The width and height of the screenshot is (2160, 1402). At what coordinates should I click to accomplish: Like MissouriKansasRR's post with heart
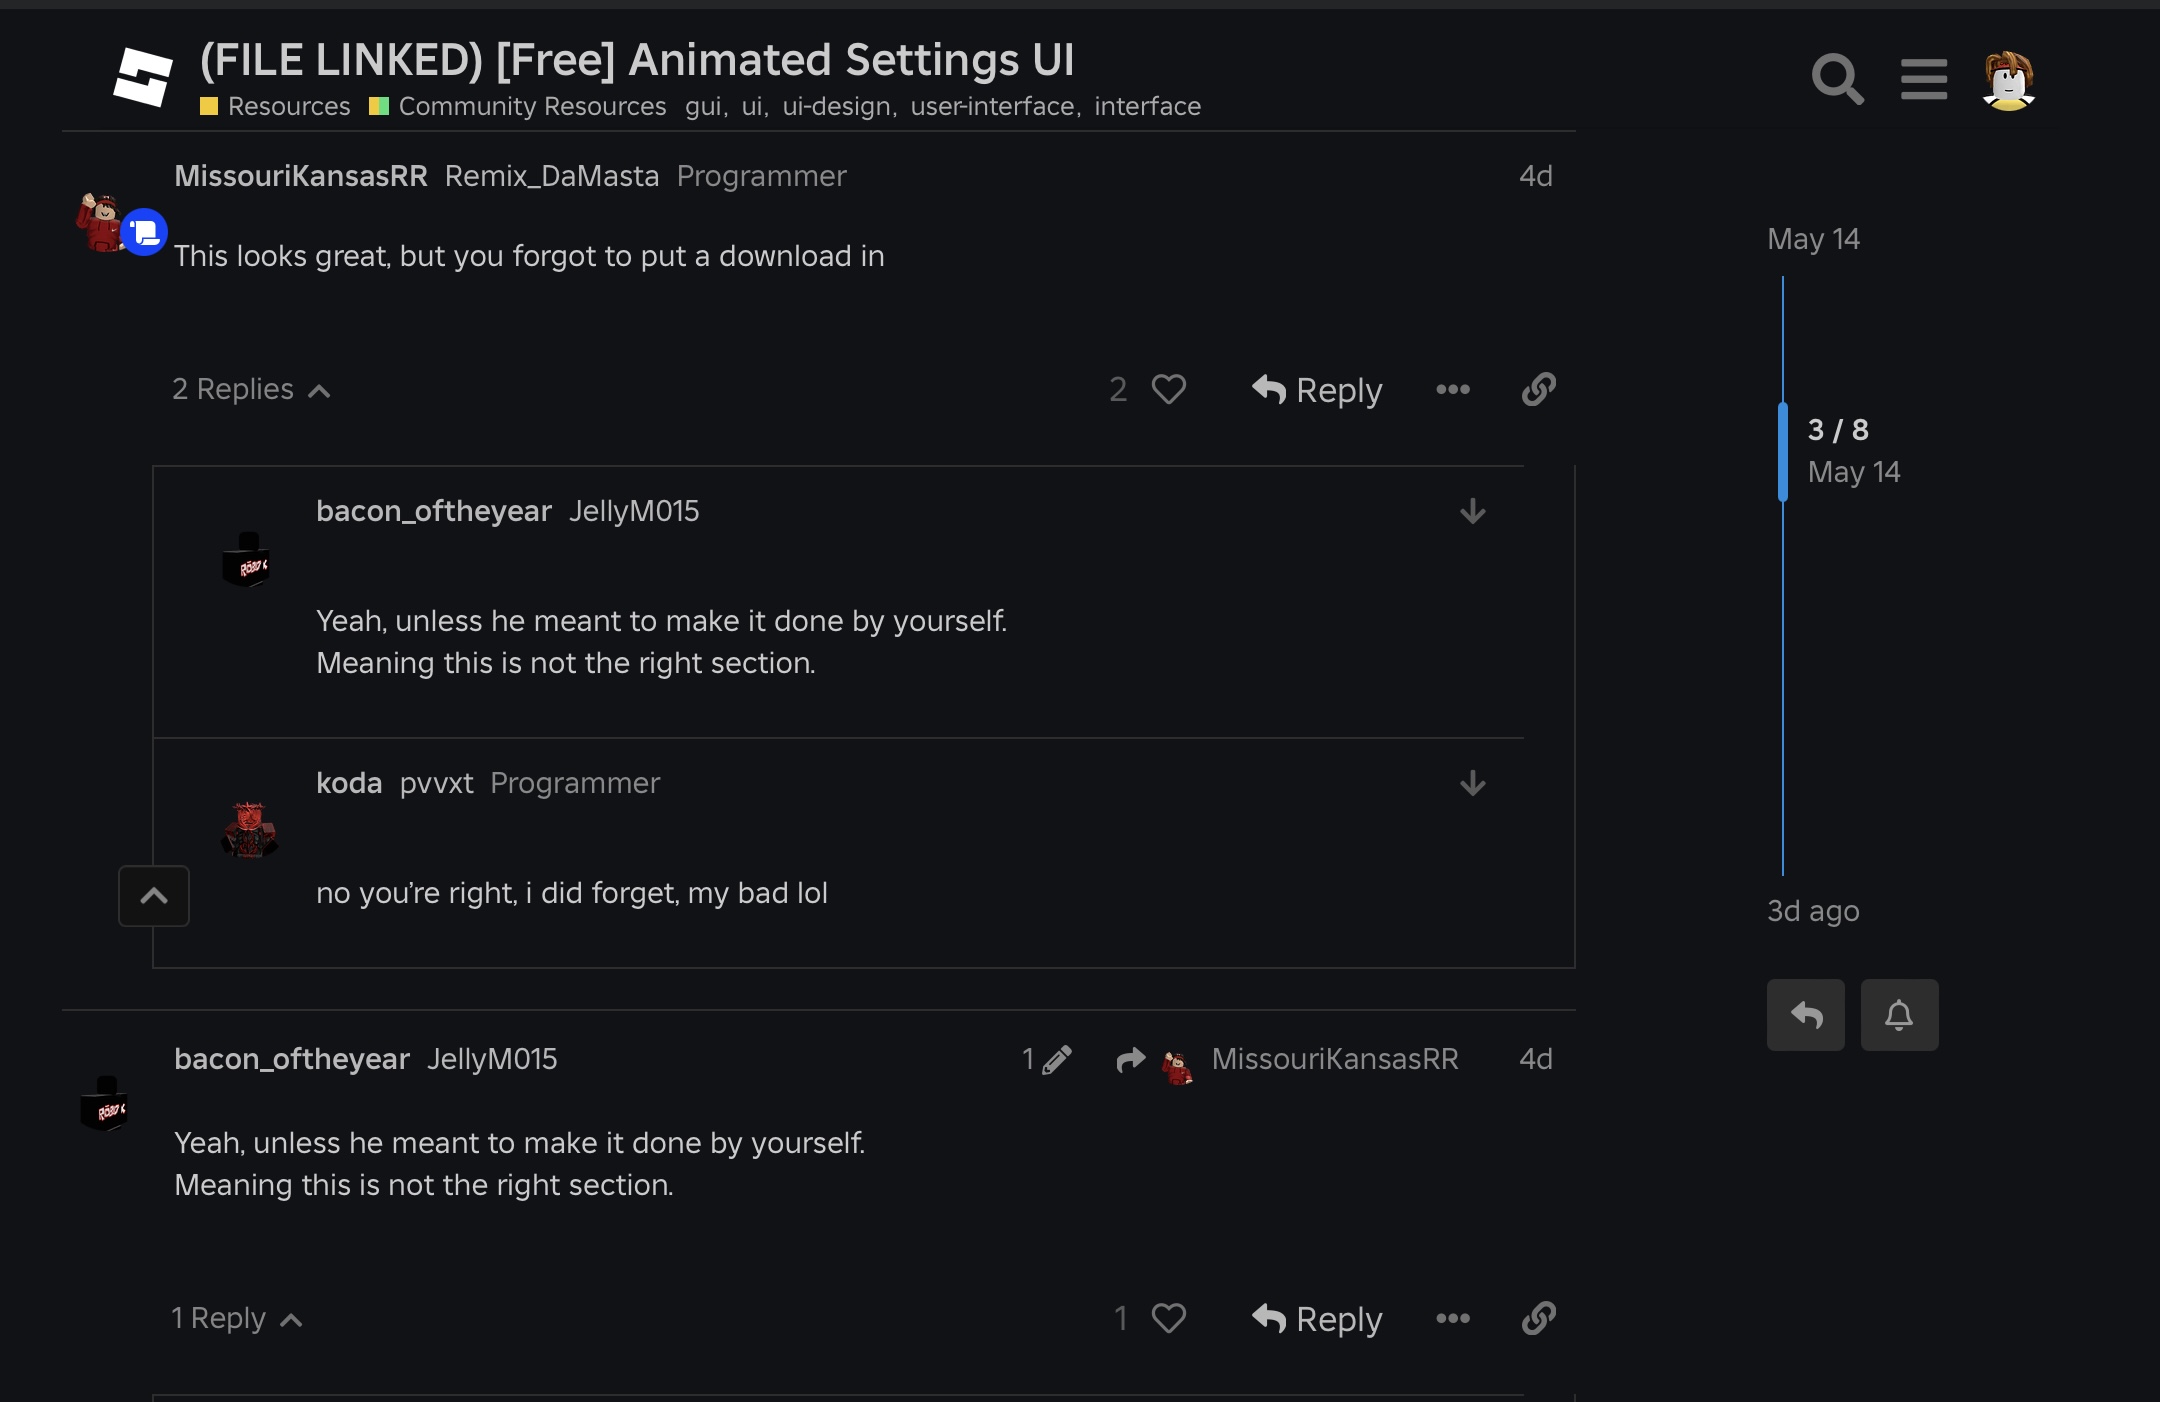point(1168,389)
